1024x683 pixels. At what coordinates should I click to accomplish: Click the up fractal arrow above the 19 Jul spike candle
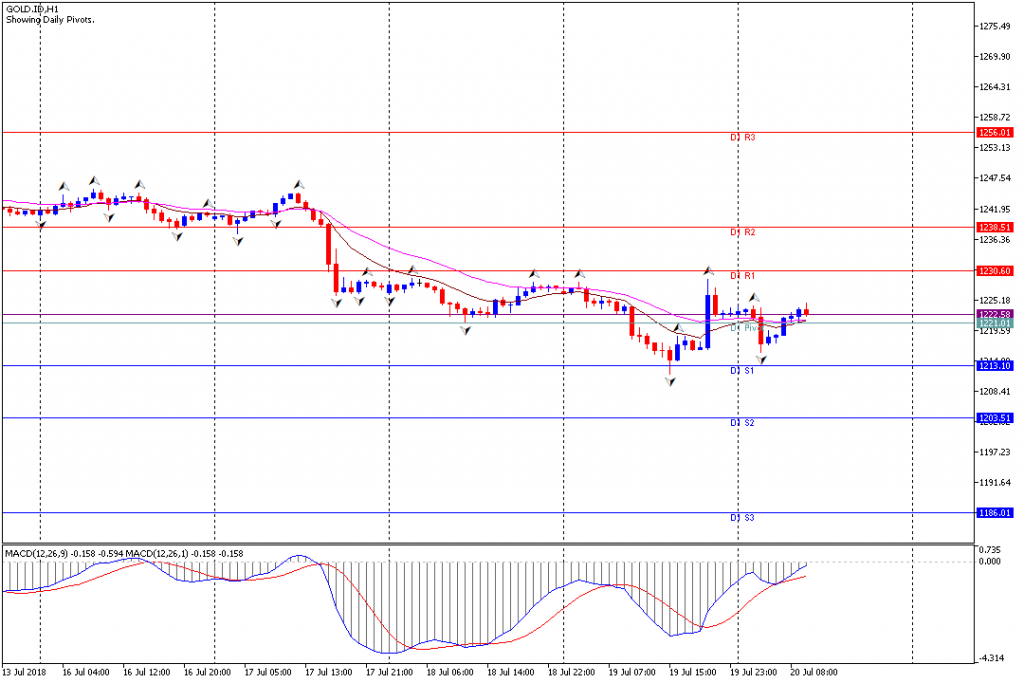click(x=709, y=270)
